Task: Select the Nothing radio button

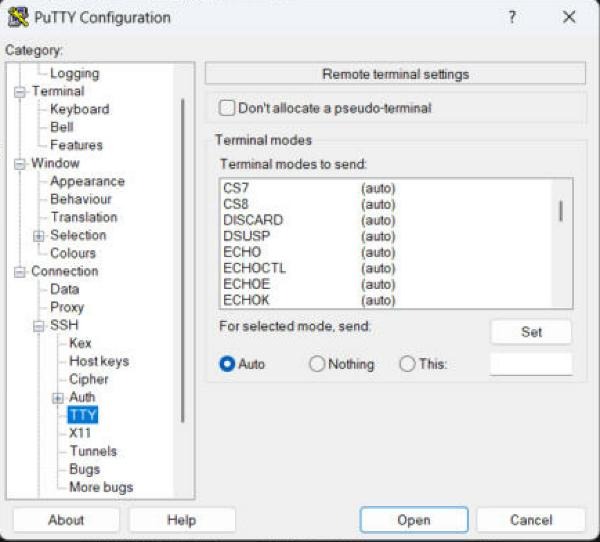Action: (x=317, y=364)
